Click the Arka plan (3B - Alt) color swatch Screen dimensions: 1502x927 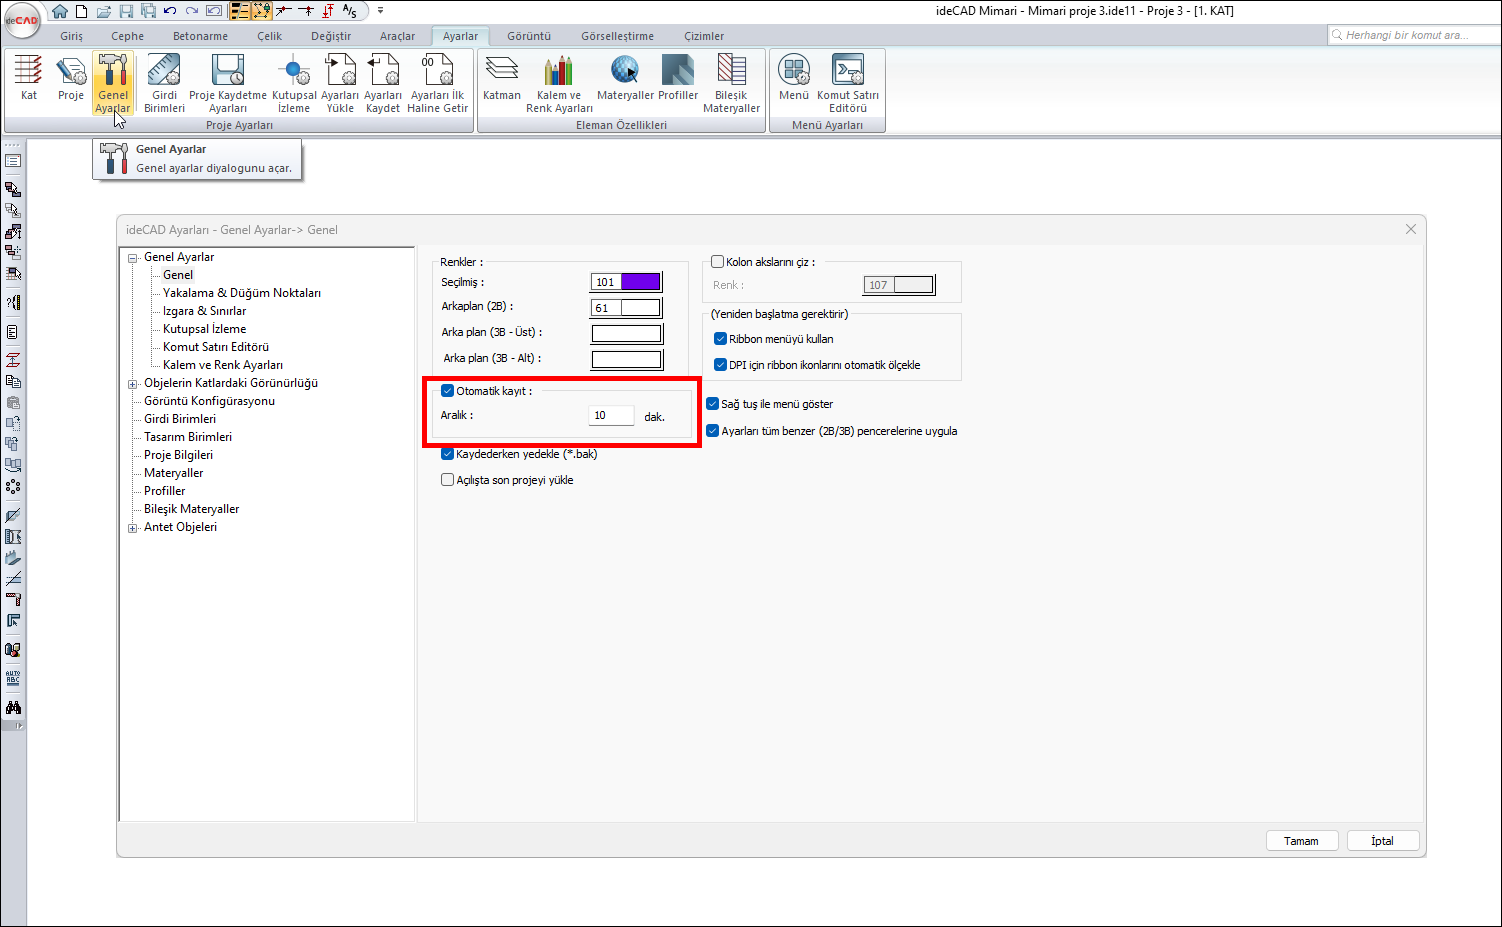[627, 359]
